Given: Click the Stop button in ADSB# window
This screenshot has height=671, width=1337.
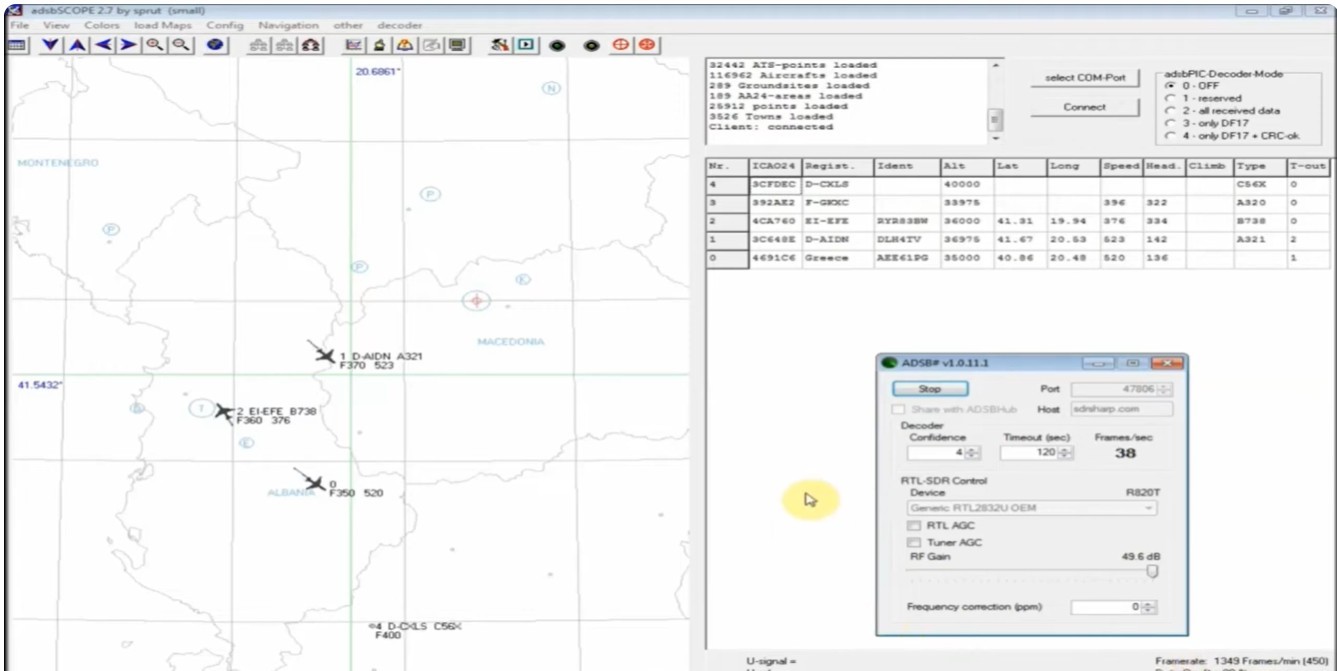Looking at the screenshot, I should pos(930,388).
